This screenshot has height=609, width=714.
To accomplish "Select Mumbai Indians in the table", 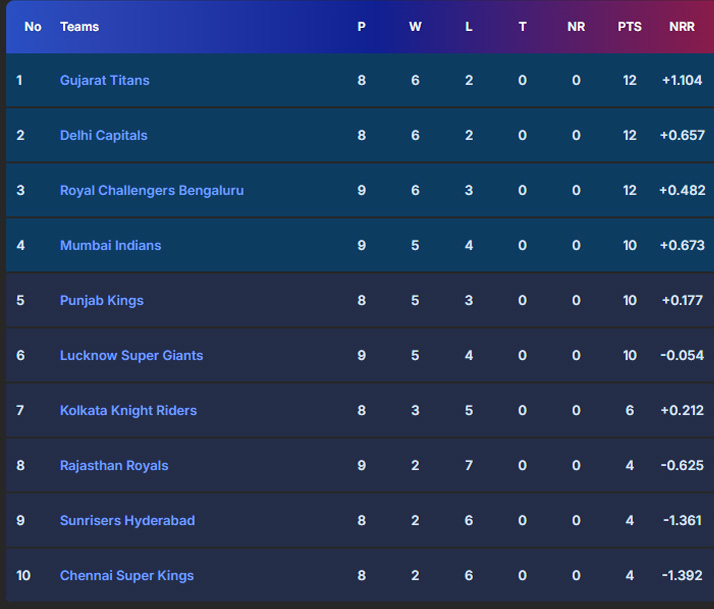I will pyautogui.click(x=110, y=245).
